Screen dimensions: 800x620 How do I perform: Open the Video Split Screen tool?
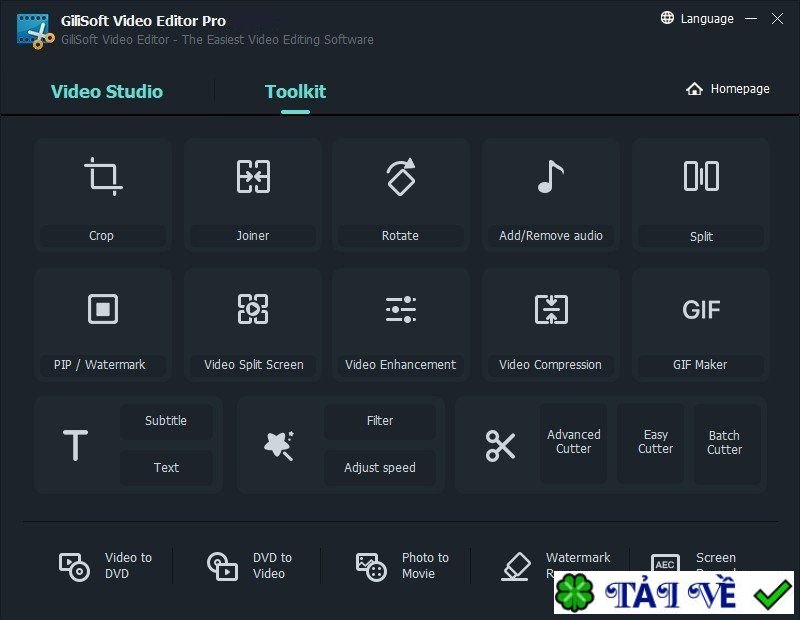[x=252, y=324]
